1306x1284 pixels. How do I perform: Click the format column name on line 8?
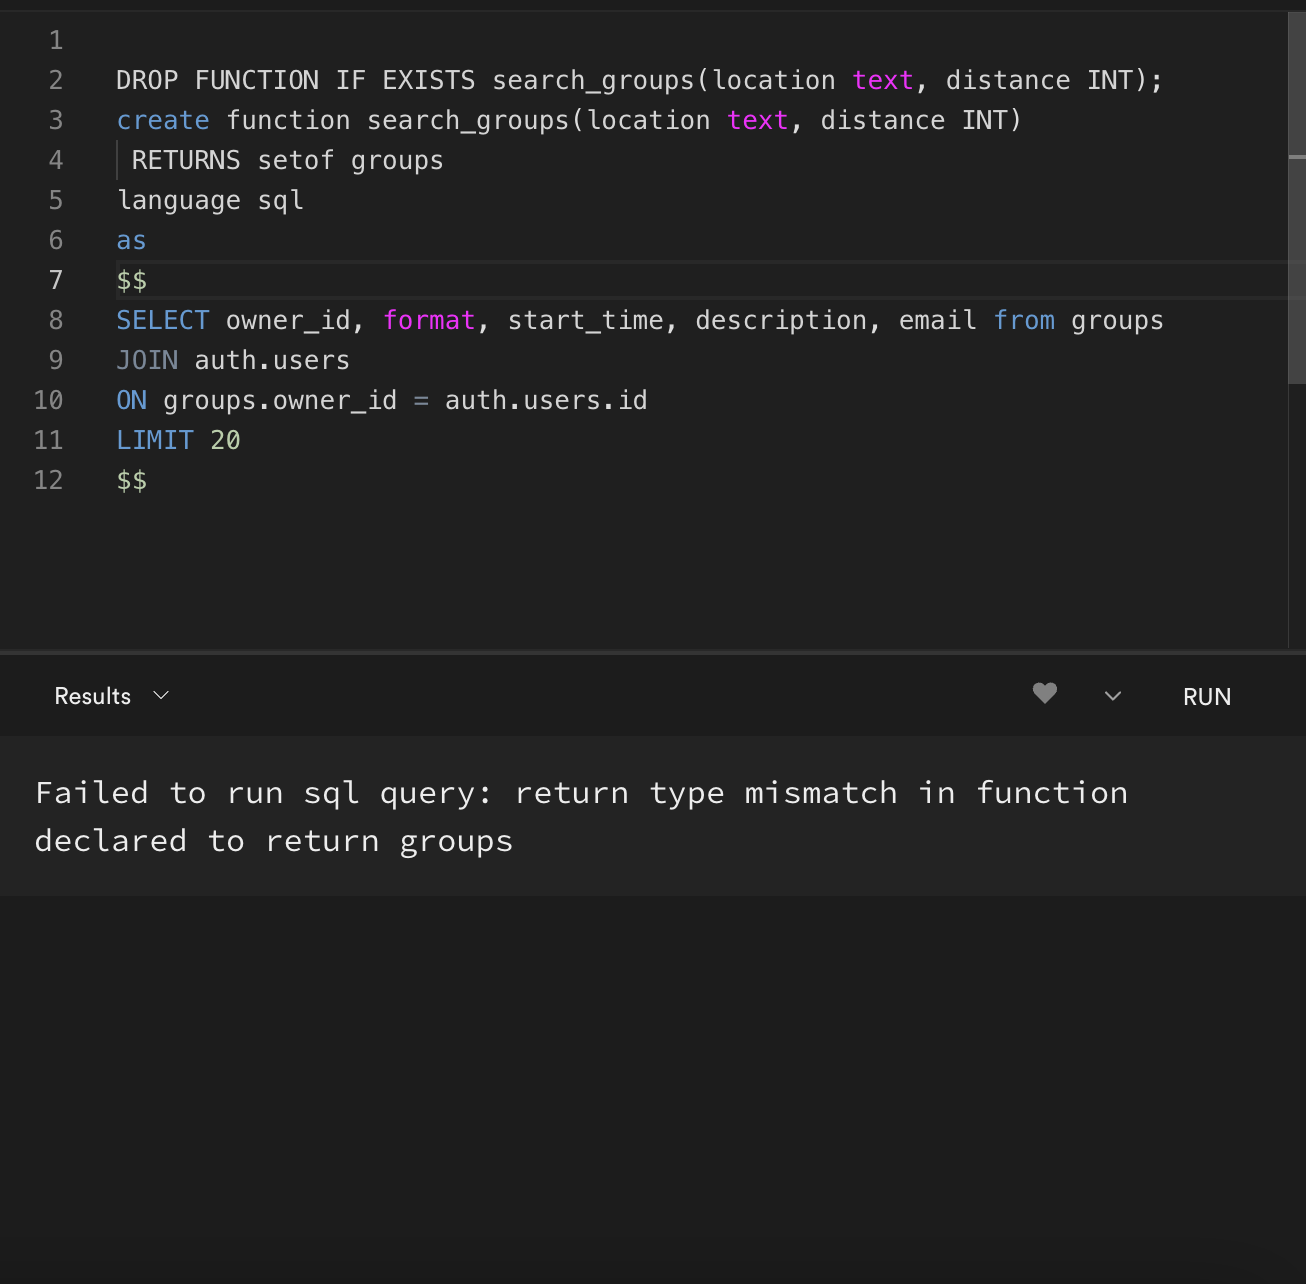[x=428, y=320]
